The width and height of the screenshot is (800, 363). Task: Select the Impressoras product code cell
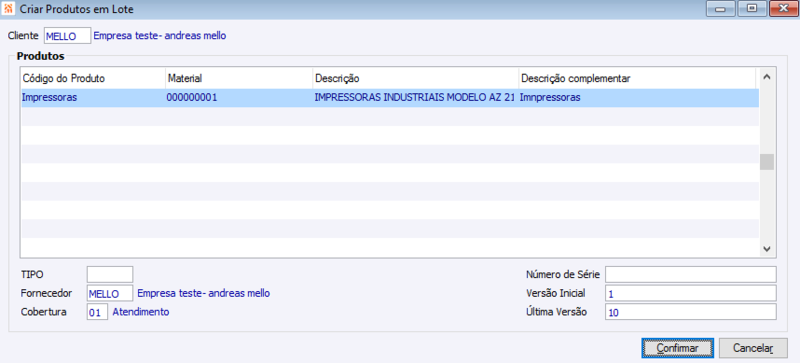click(93, 98)
